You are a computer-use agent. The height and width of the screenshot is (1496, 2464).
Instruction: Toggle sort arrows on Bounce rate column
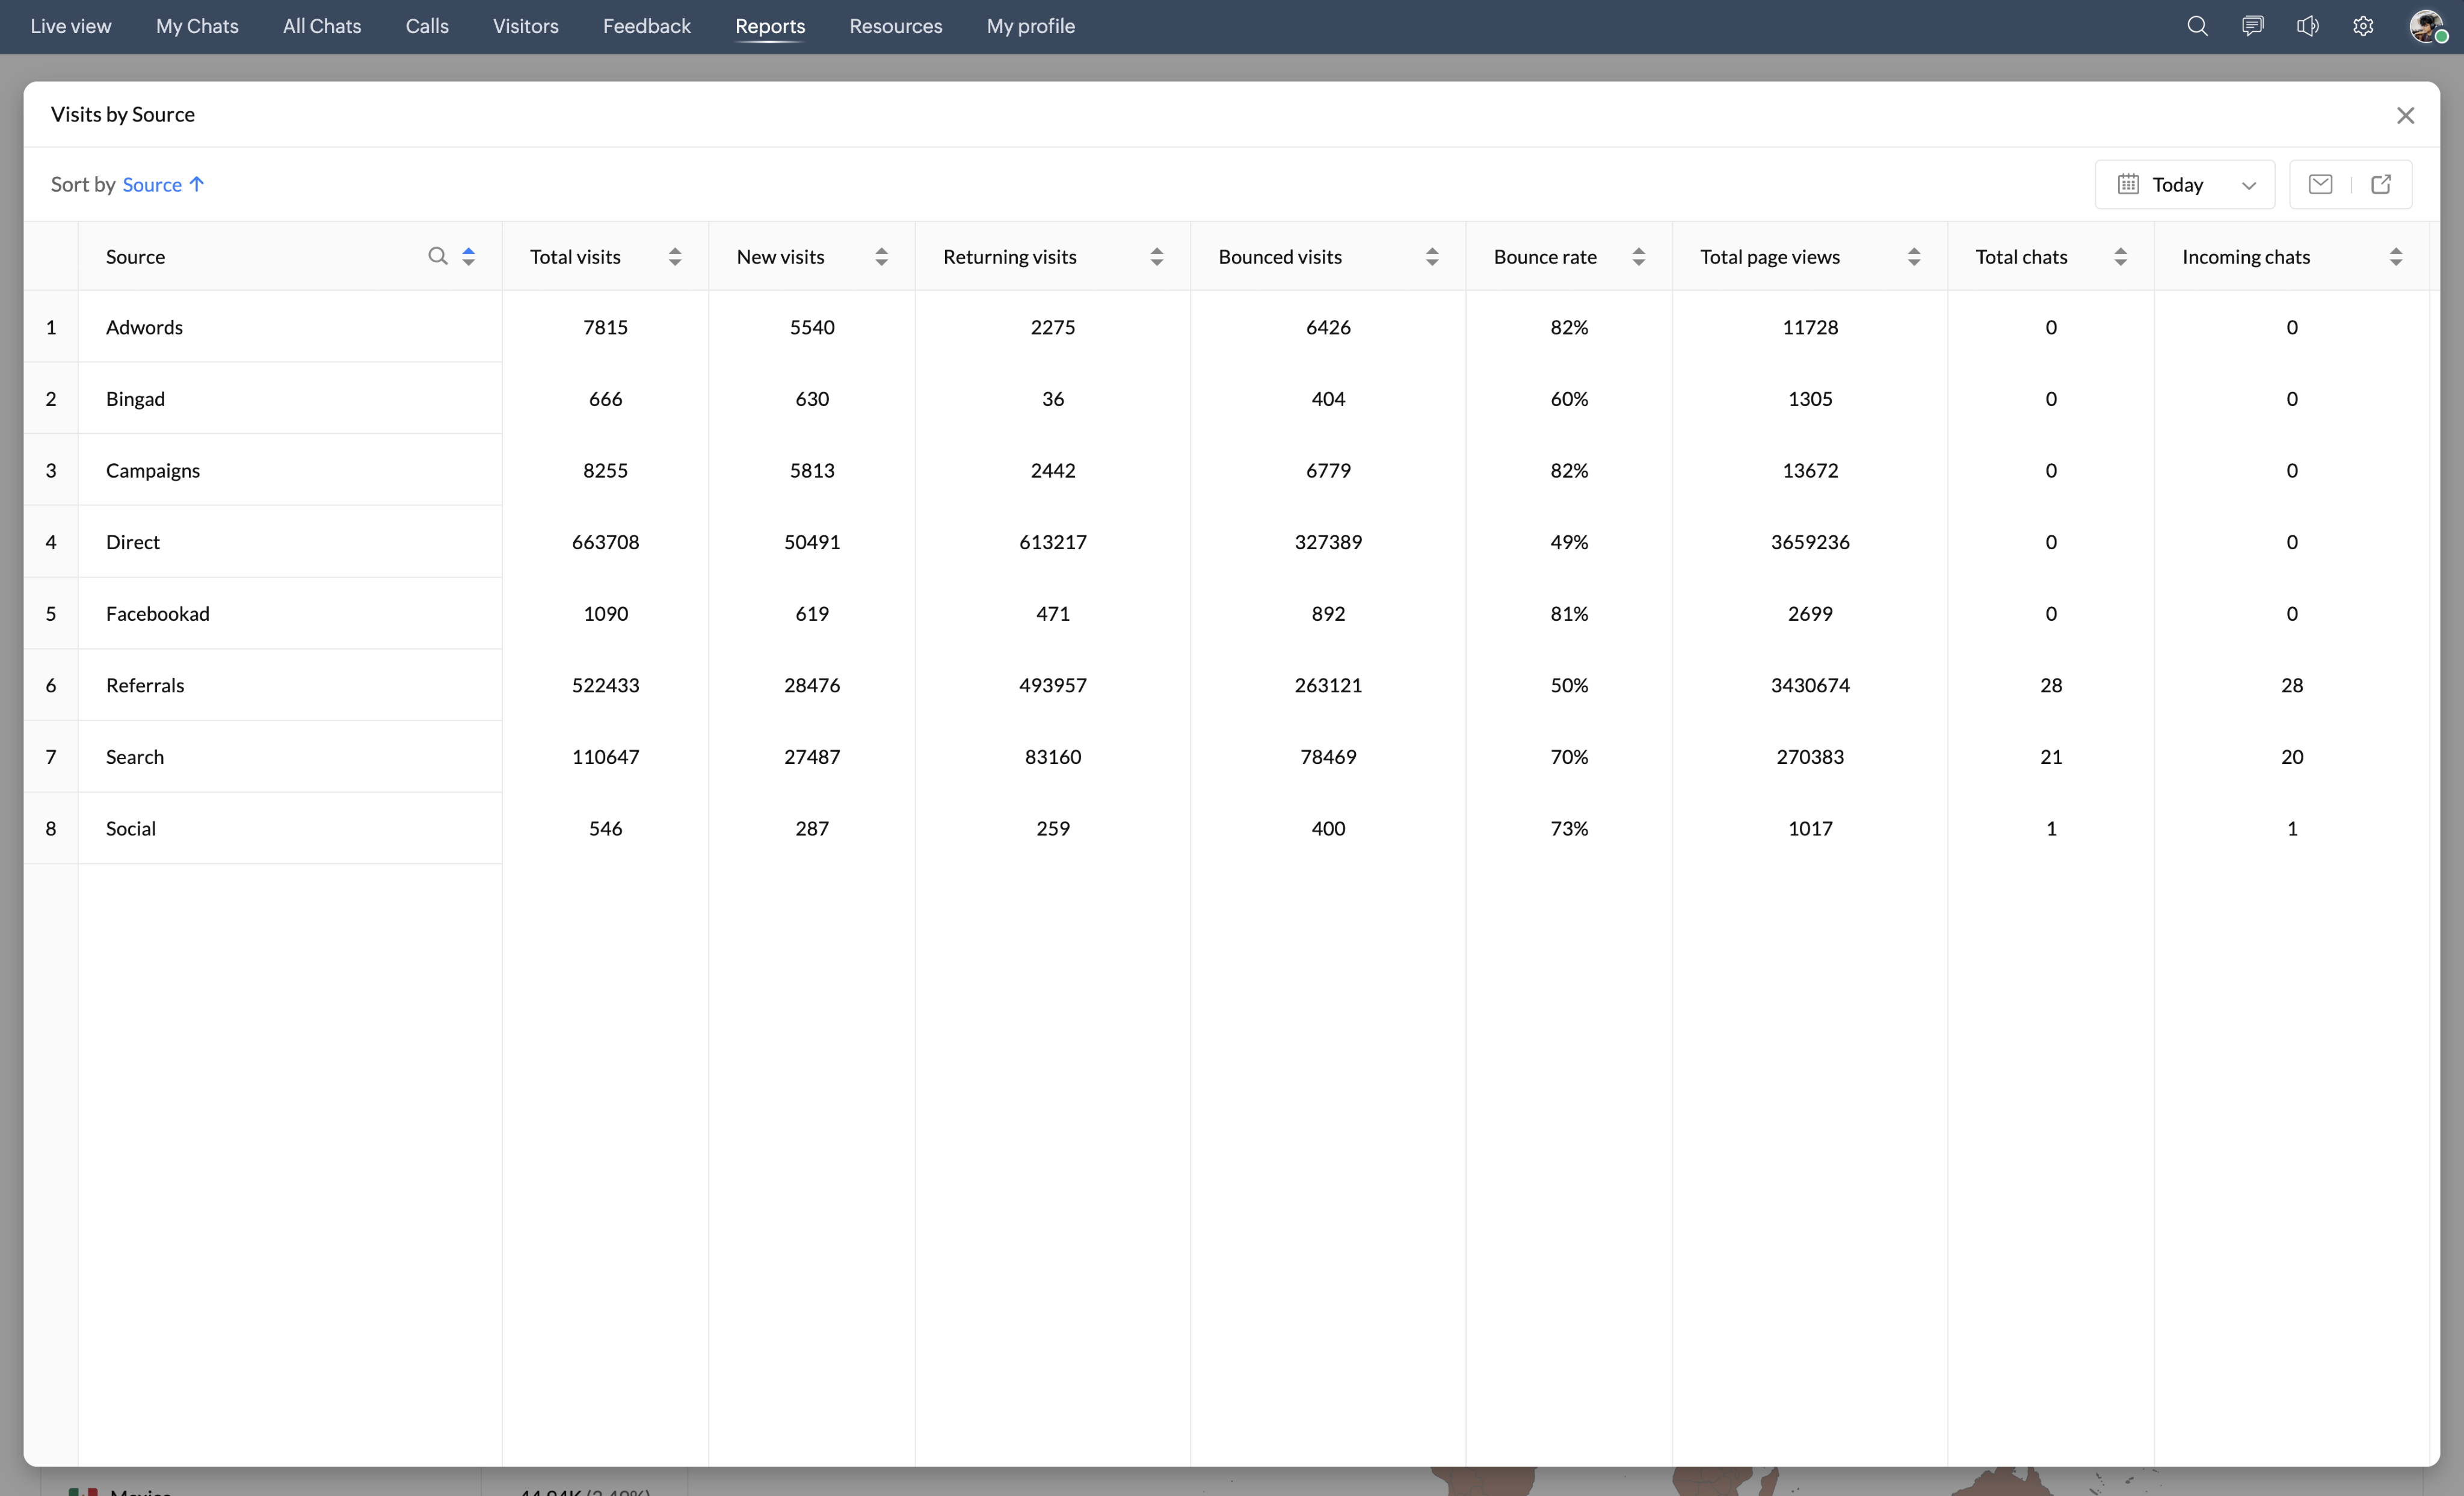(x=1638, y=257)
